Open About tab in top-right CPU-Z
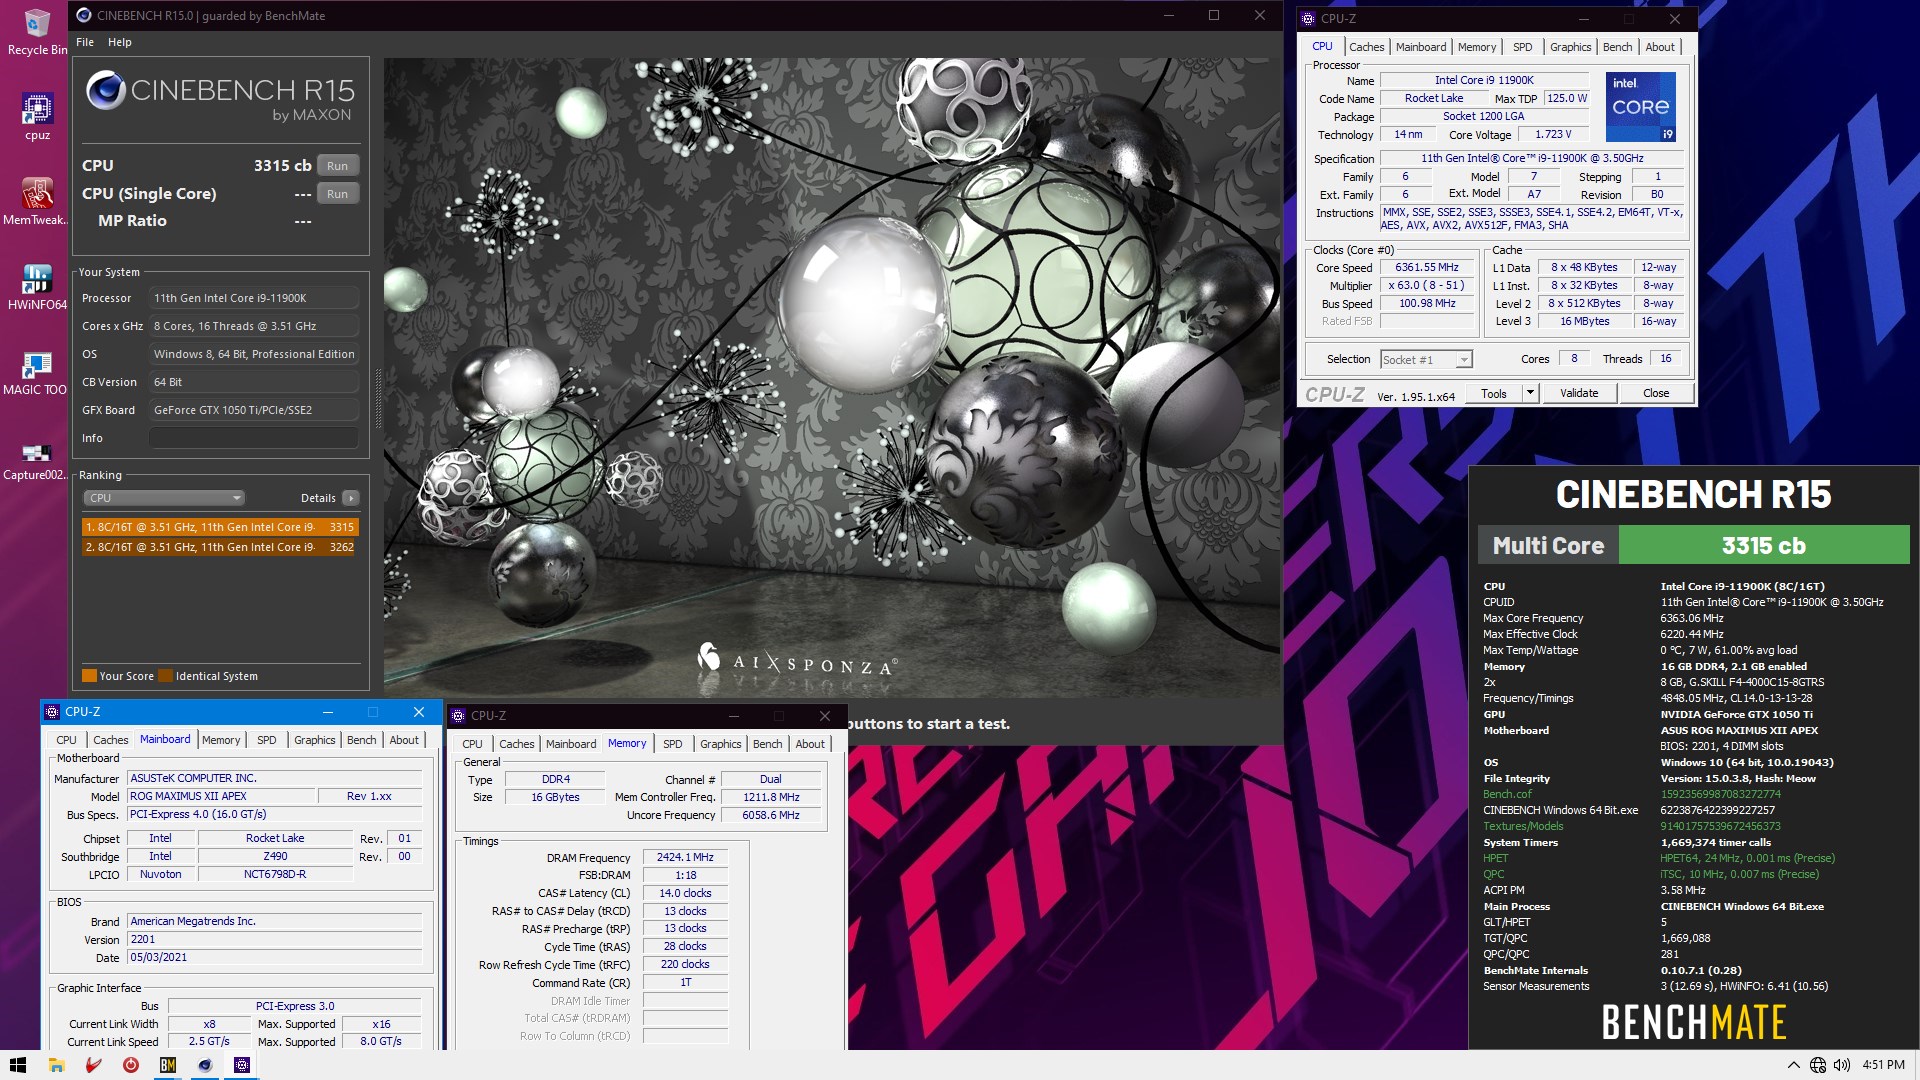Viewport: 1920px width, 1080px height. (x=1660, y=47)
